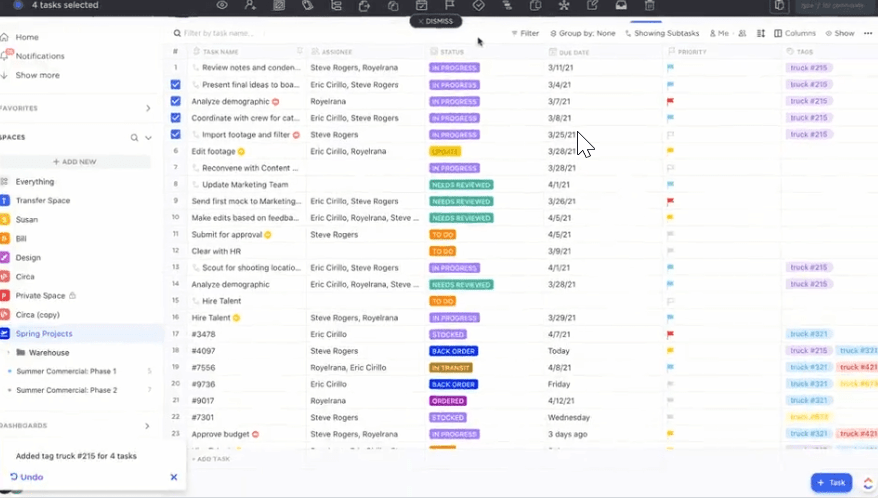The height and width of the screenshot is (498, 878).
Task: Expand Dashboards section chevron
Action: (x=147, y=426)
